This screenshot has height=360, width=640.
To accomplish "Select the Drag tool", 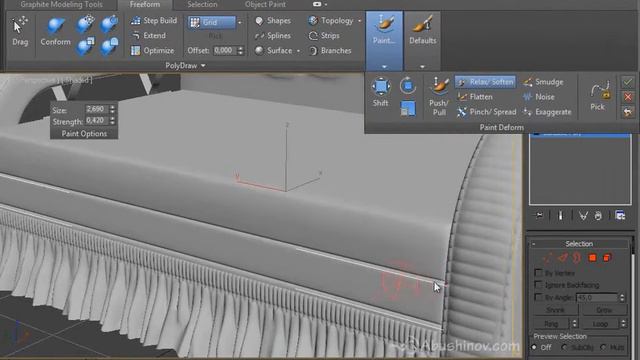I will pos(20,31).
